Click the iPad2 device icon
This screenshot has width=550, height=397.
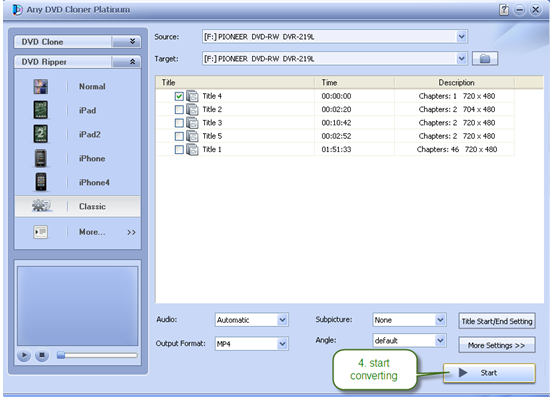tap(40, 134)
